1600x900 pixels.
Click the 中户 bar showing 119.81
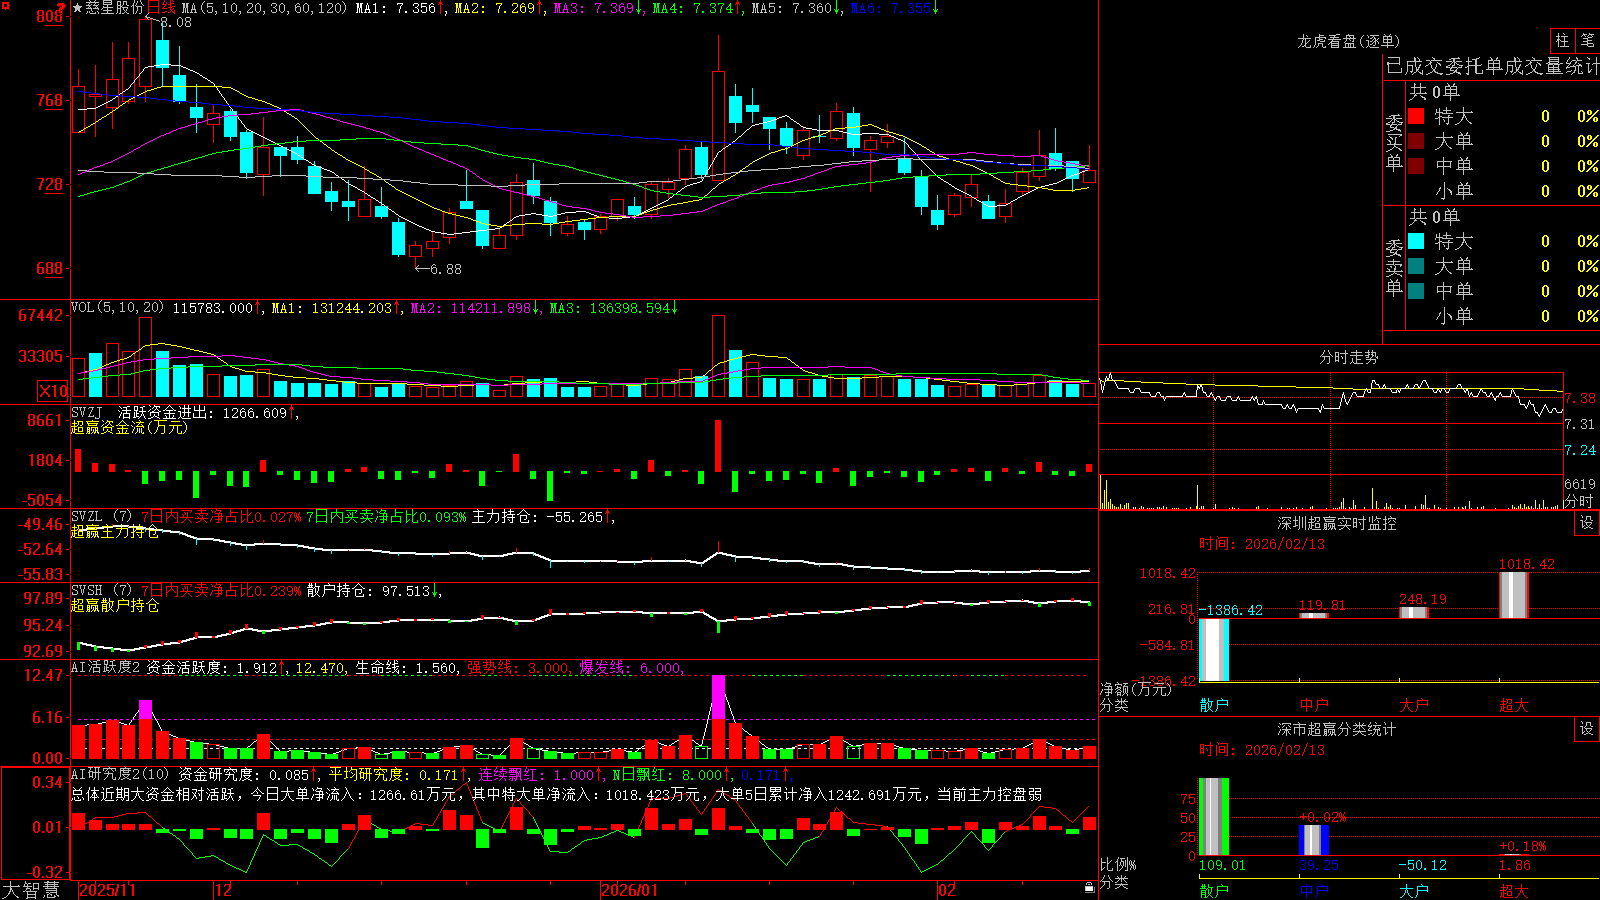[x=1314, y=615]
